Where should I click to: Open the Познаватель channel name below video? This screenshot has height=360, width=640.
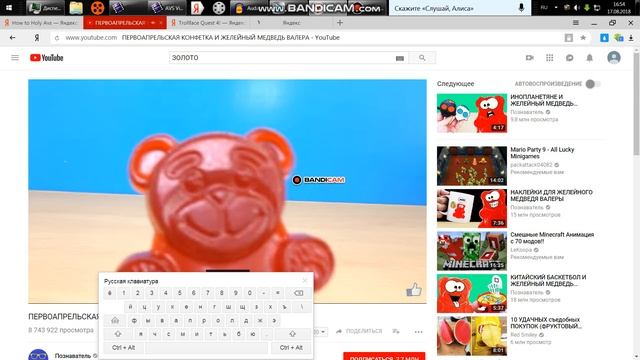click(73, 356)
